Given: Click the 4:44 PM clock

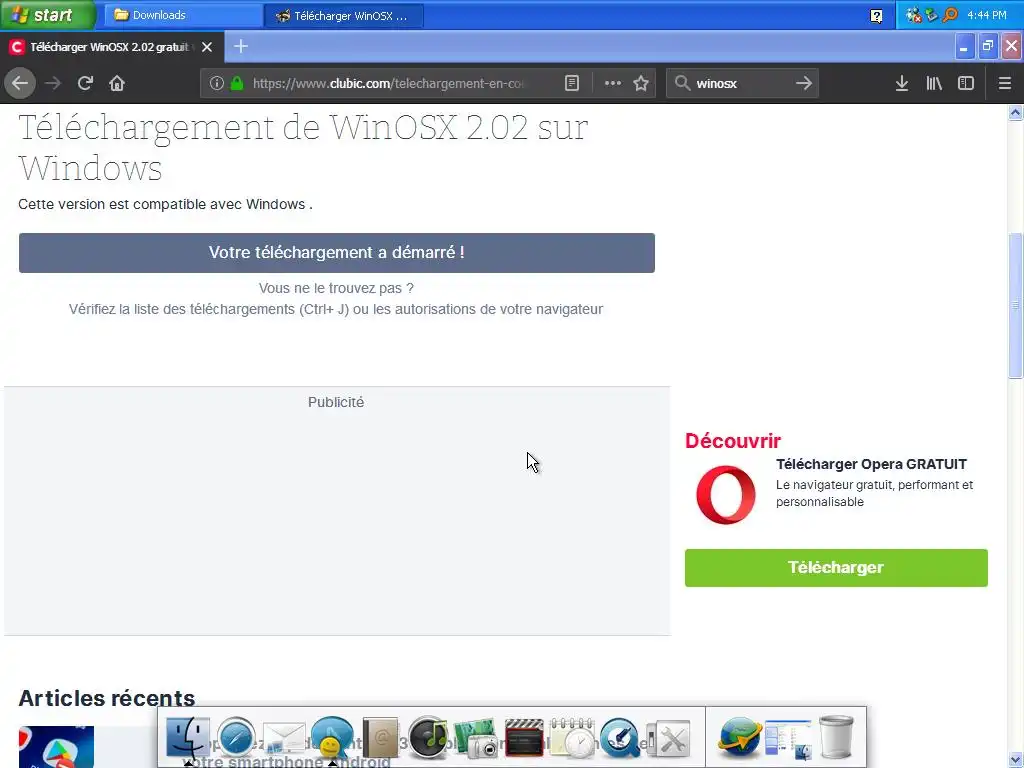Looking at the screenshot, I should point(987,15).
